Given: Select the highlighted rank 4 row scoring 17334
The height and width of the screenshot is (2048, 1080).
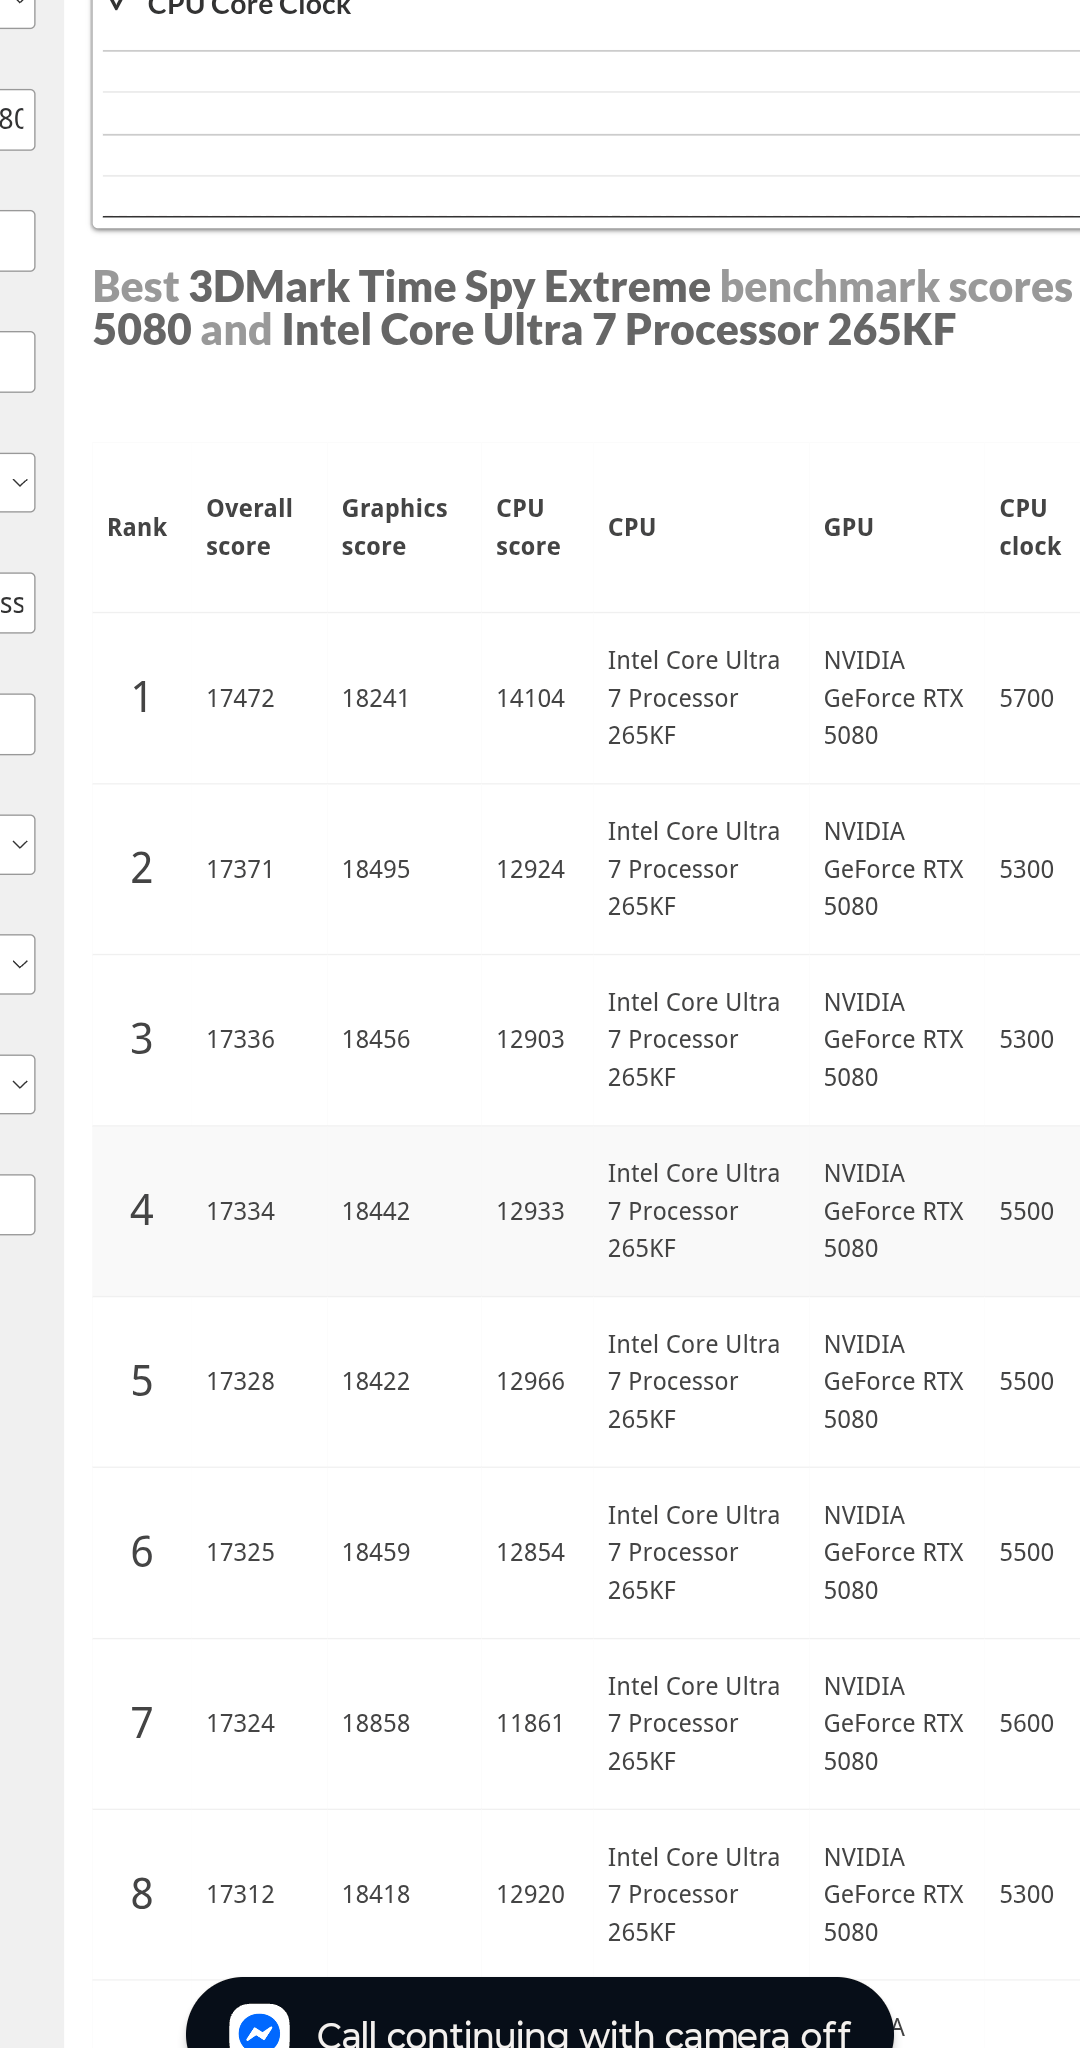Looking at the screenshot, I should (586, 1211).
